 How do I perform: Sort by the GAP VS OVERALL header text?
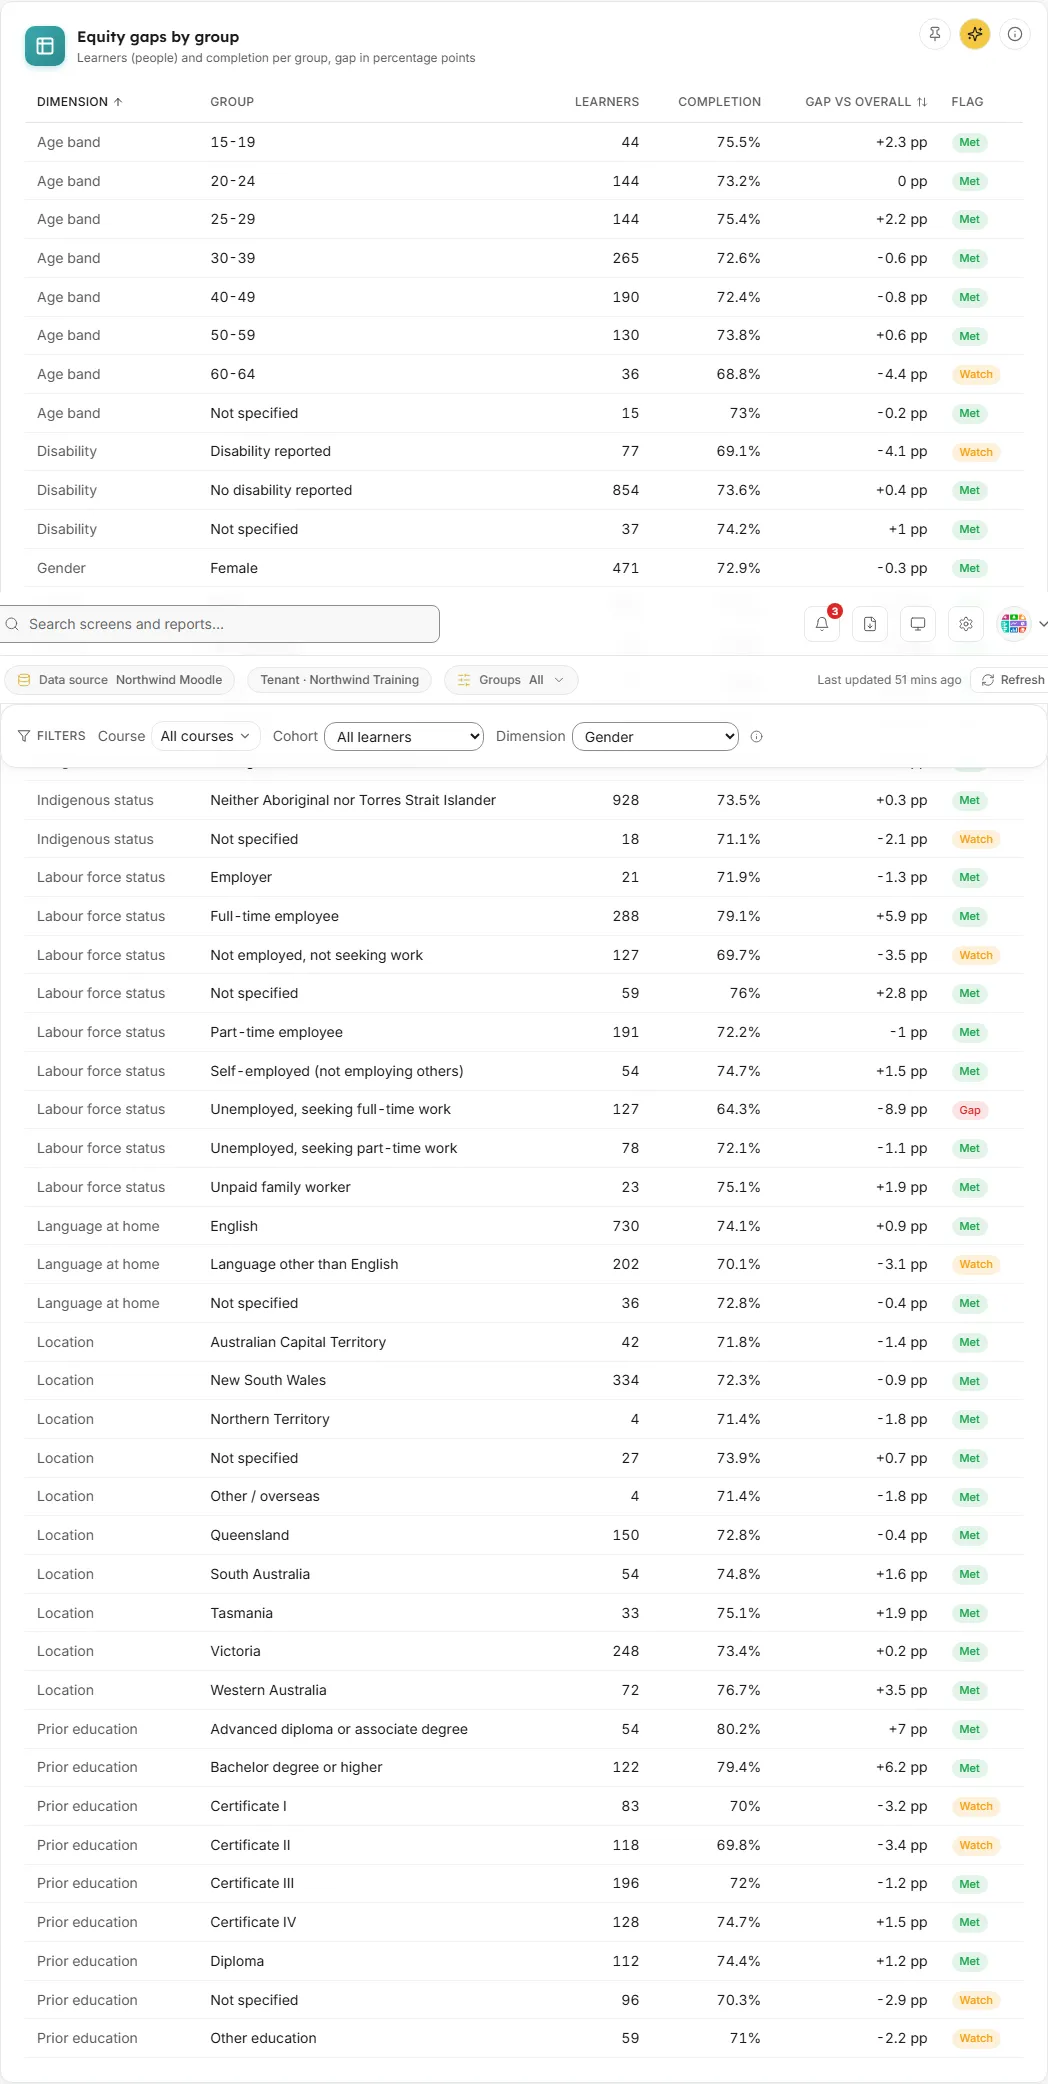(858, 102)
